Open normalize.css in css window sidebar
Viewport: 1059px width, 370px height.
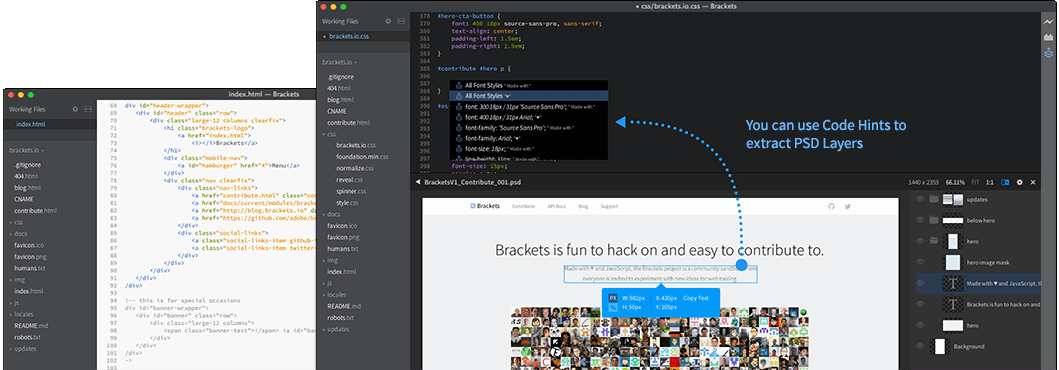(355, 168)
